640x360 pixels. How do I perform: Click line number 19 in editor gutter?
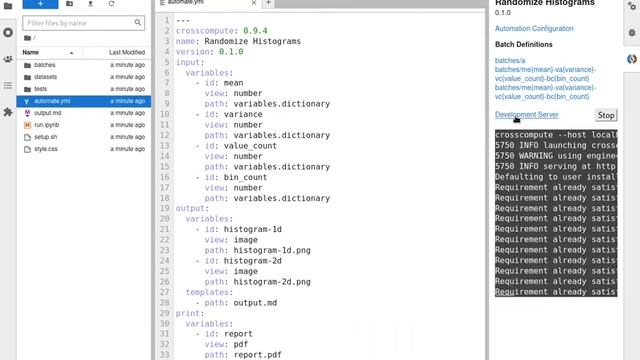click(164, 209)
